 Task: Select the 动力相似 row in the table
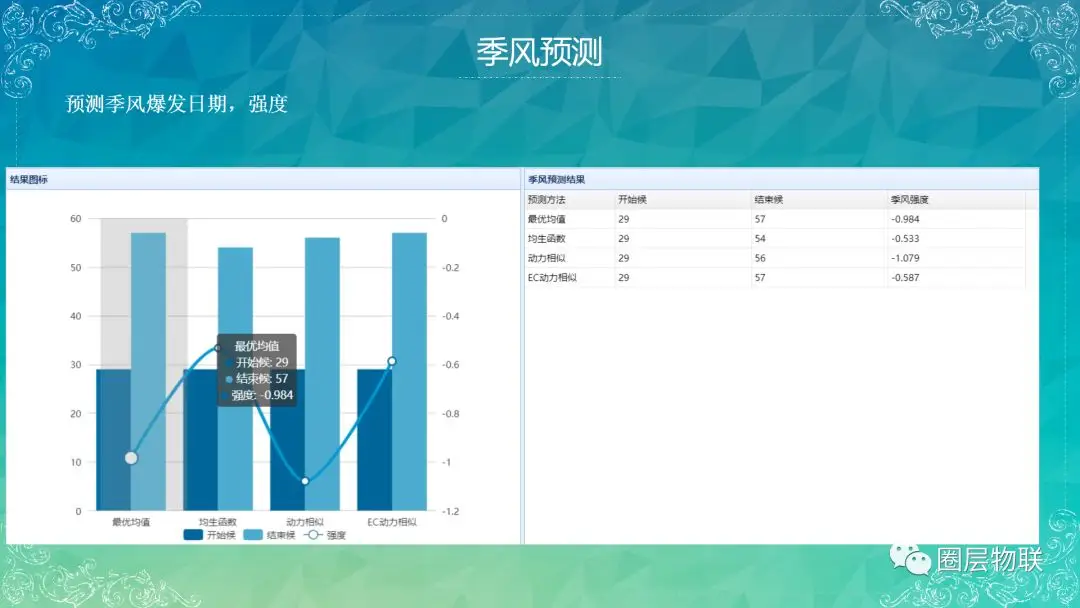point(775,258)
